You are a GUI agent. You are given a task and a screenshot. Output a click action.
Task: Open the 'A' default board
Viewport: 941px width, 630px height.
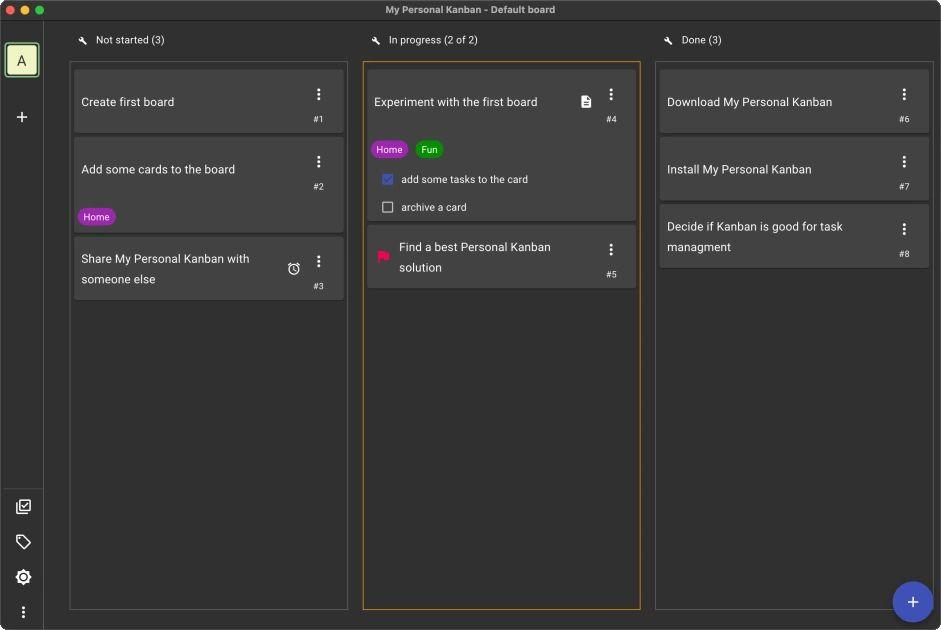[x=22, y=60]
